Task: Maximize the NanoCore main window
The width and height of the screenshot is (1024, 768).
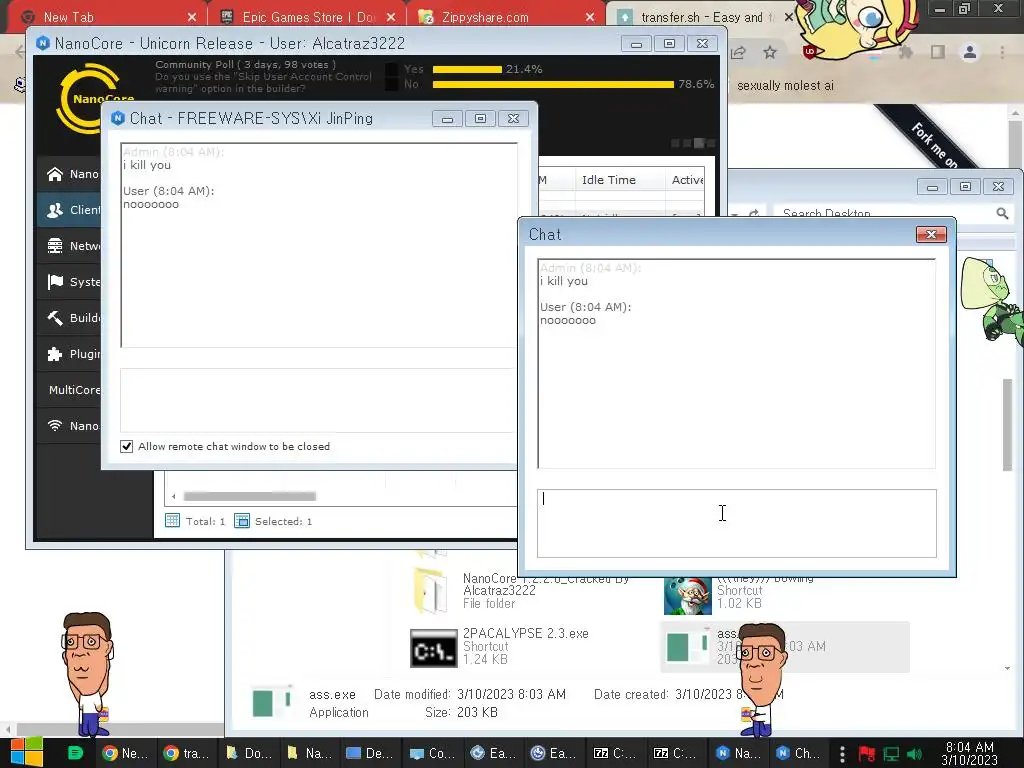Action: point(669,44)
